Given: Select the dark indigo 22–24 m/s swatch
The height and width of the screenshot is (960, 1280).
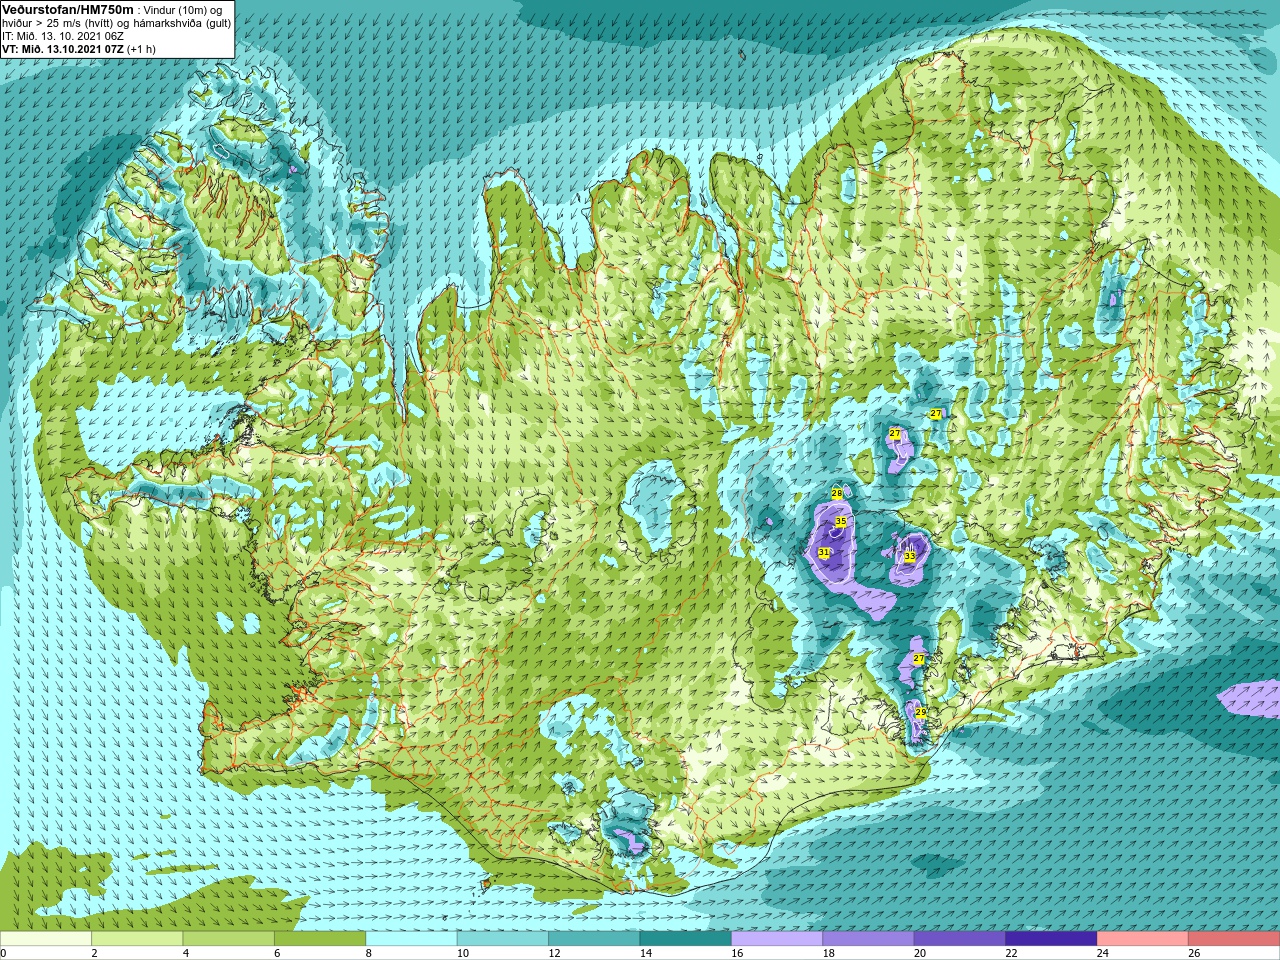Looking at the screenshot, I should click(1051, 939).
